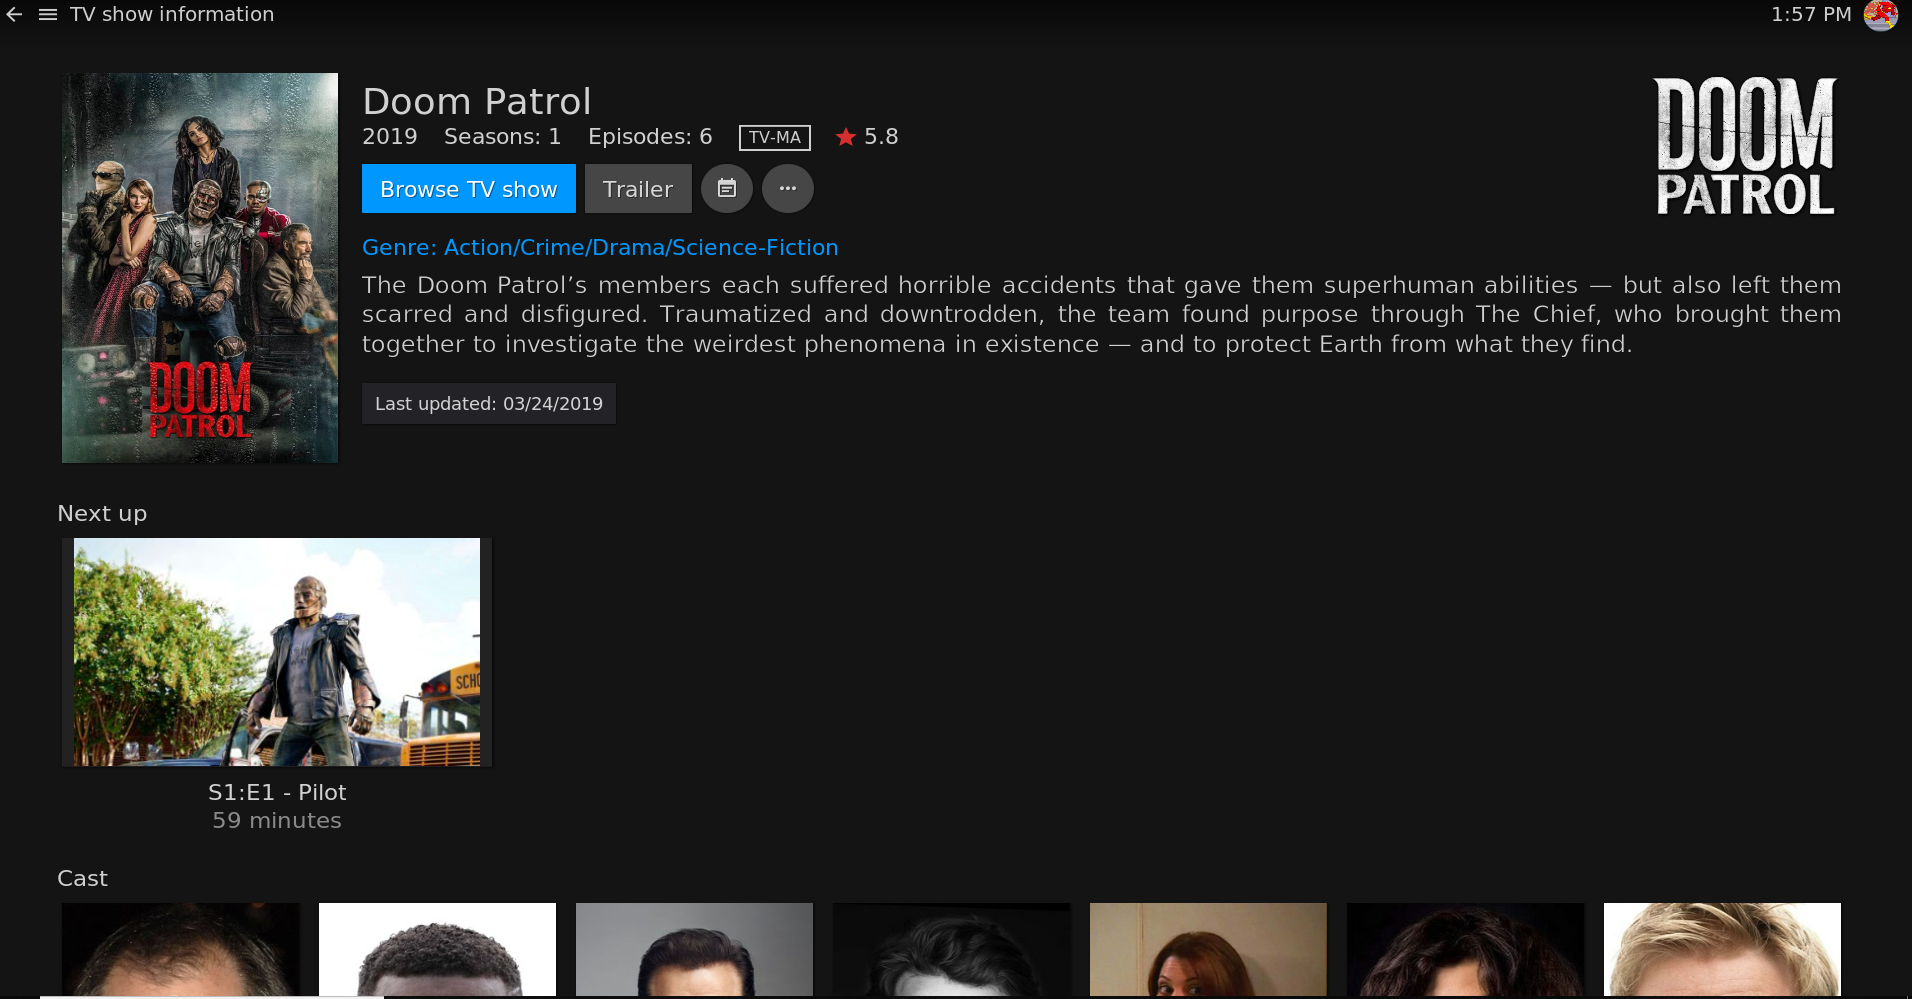Click the Doom Patrol poster image
The image size is (1912, 999).
(x=200, y=268)
